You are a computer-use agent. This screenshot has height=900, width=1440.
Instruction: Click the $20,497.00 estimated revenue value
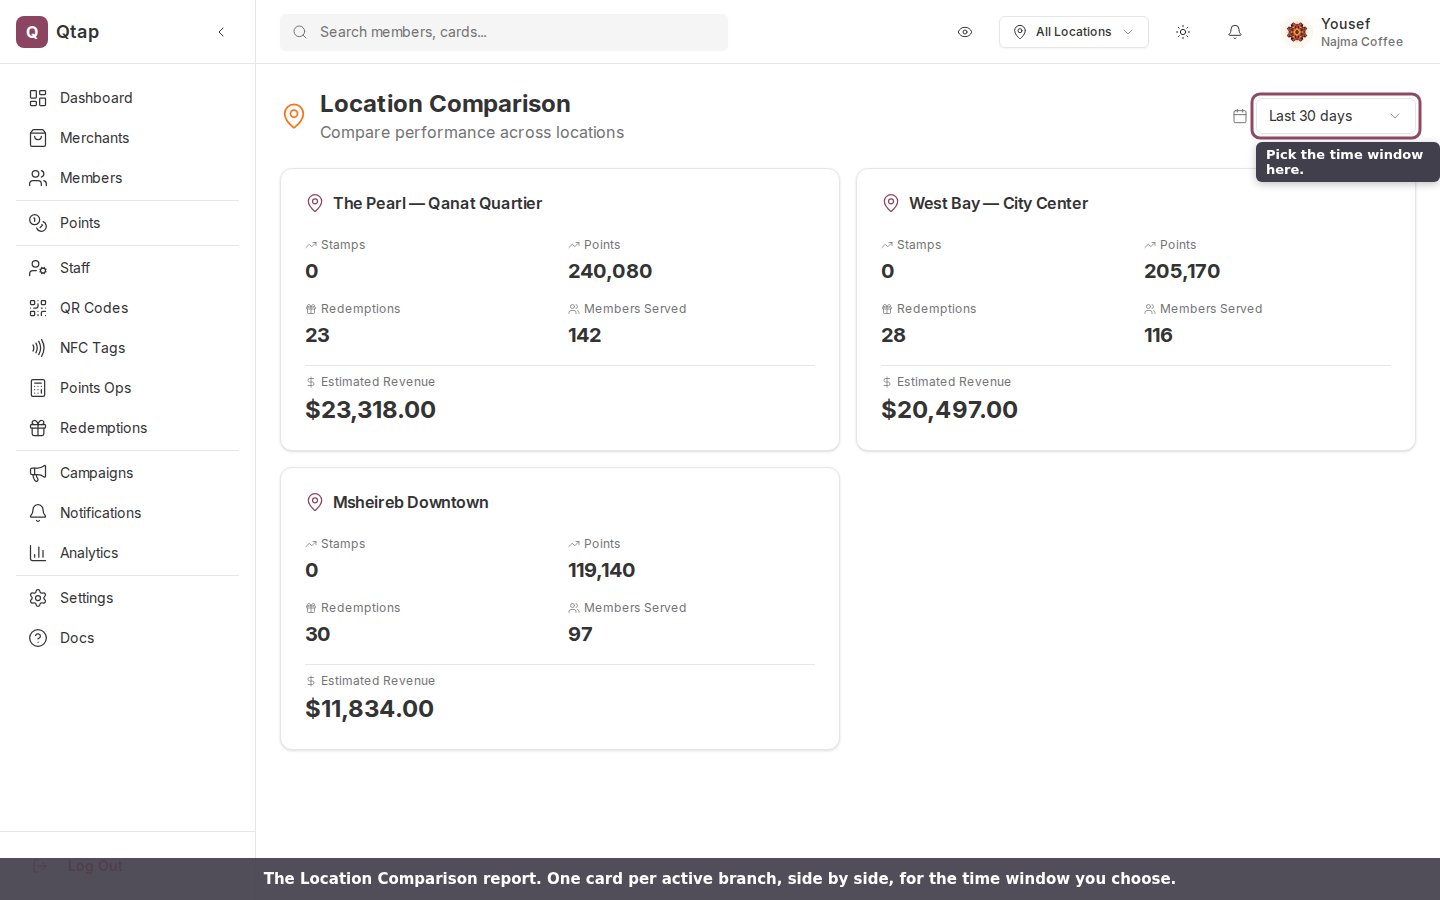pos(949,409)
